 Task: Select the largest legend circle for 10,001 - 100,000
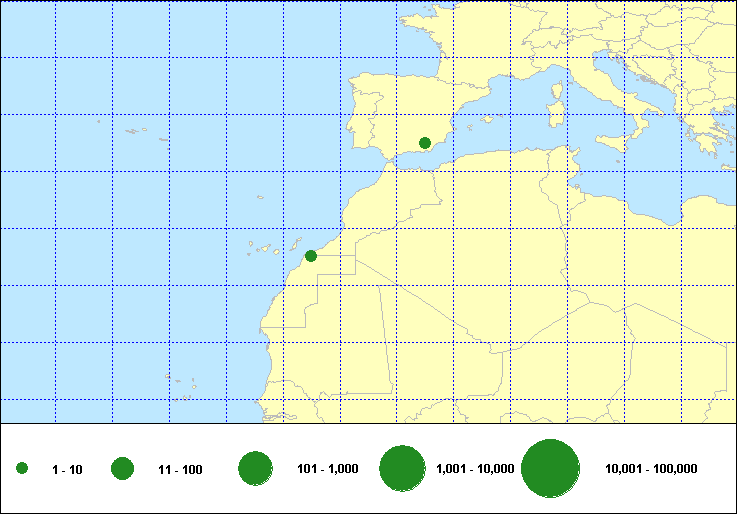[551, 468]
